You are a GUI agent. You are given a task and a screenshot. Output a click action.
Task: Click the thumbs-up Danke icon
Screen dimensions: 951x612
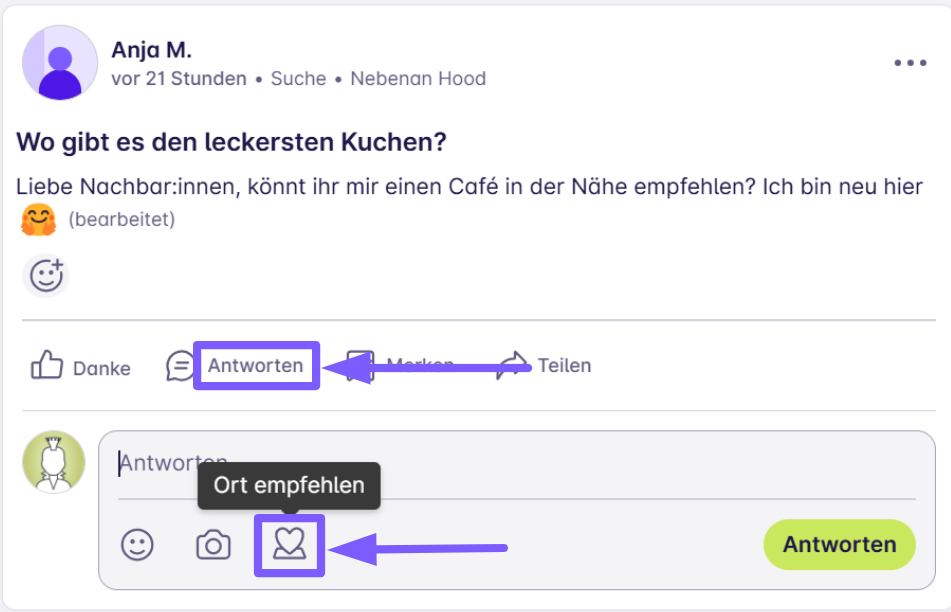tap(47, 366)
